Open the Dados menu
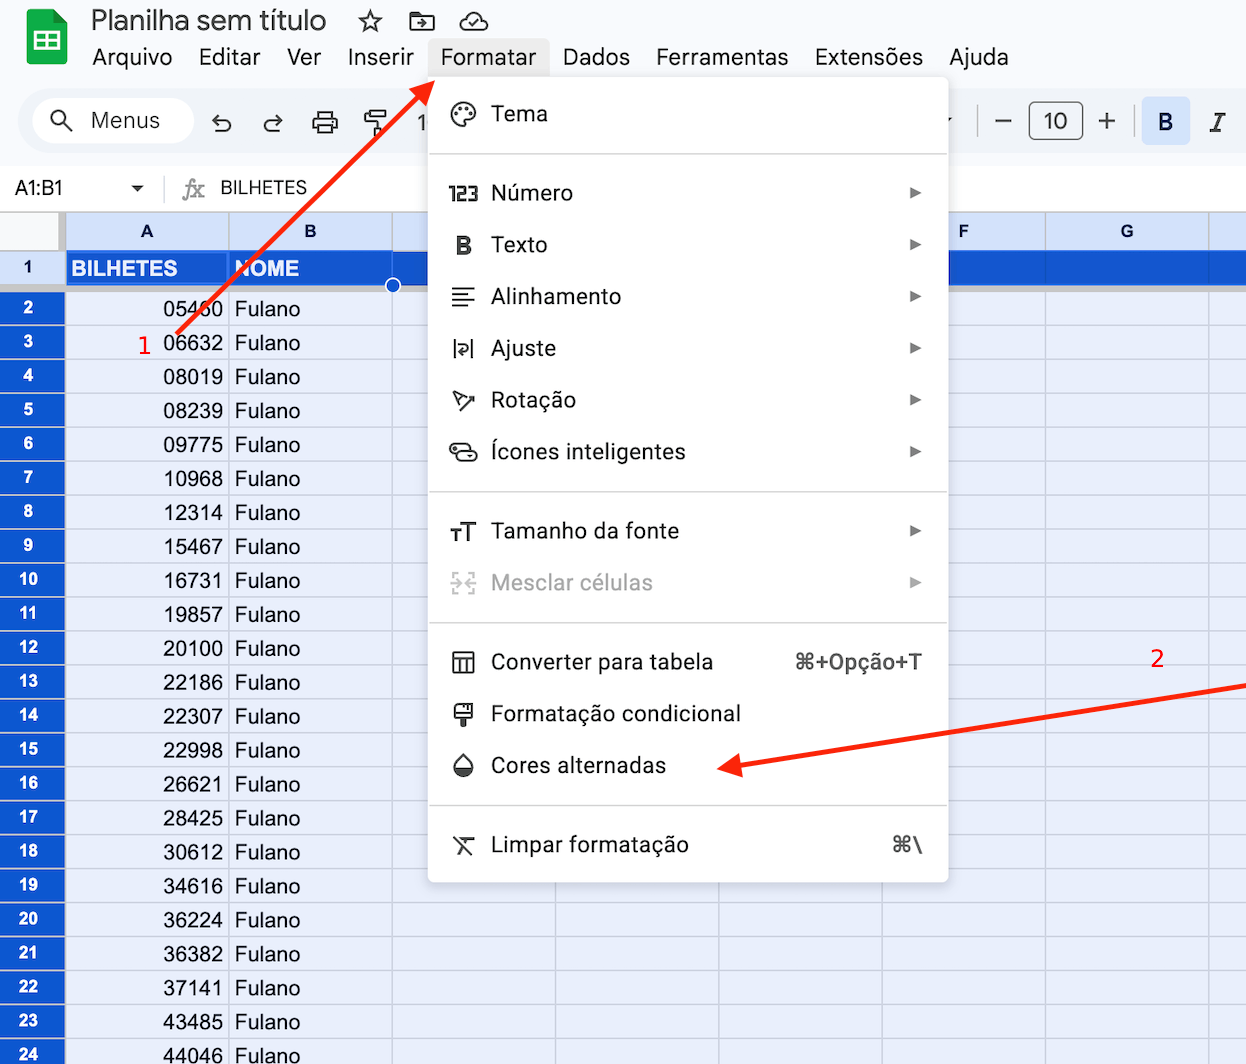 pos(596,57)
